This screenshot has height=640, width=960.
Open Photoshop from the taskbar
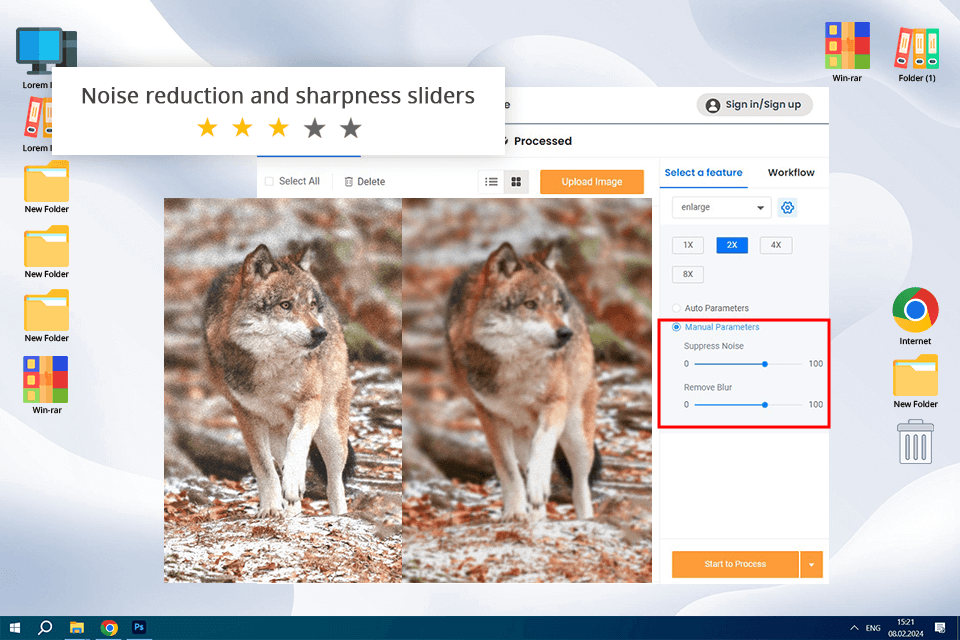140,628
